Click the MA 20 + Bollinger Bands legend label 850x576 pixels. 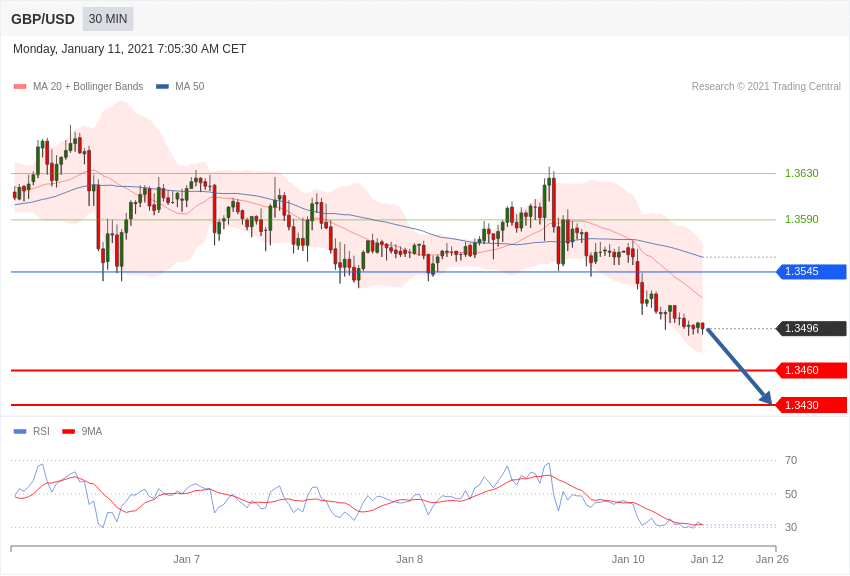(x=88, y=87)
